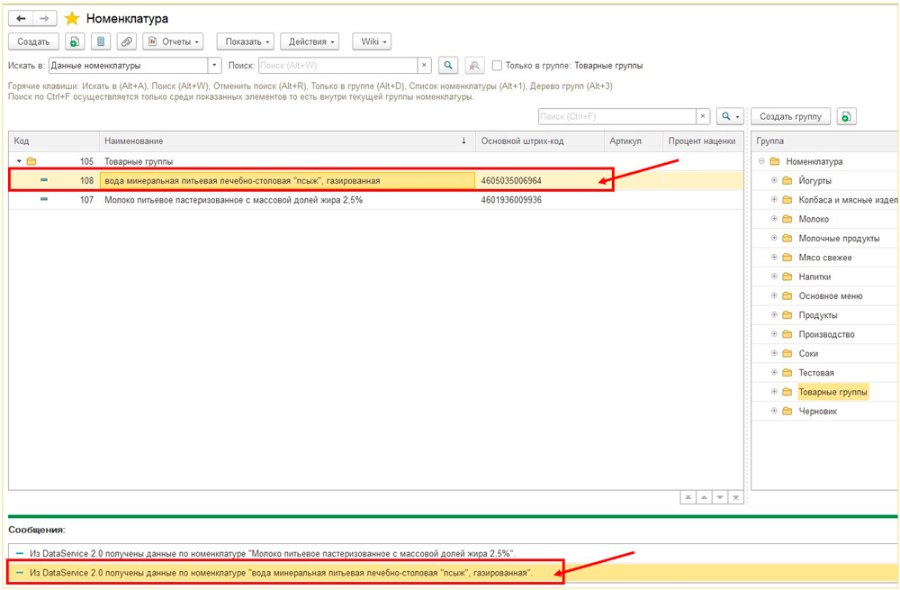Collapse the Номенклатура root in the group tree

[x=762, y=161]
